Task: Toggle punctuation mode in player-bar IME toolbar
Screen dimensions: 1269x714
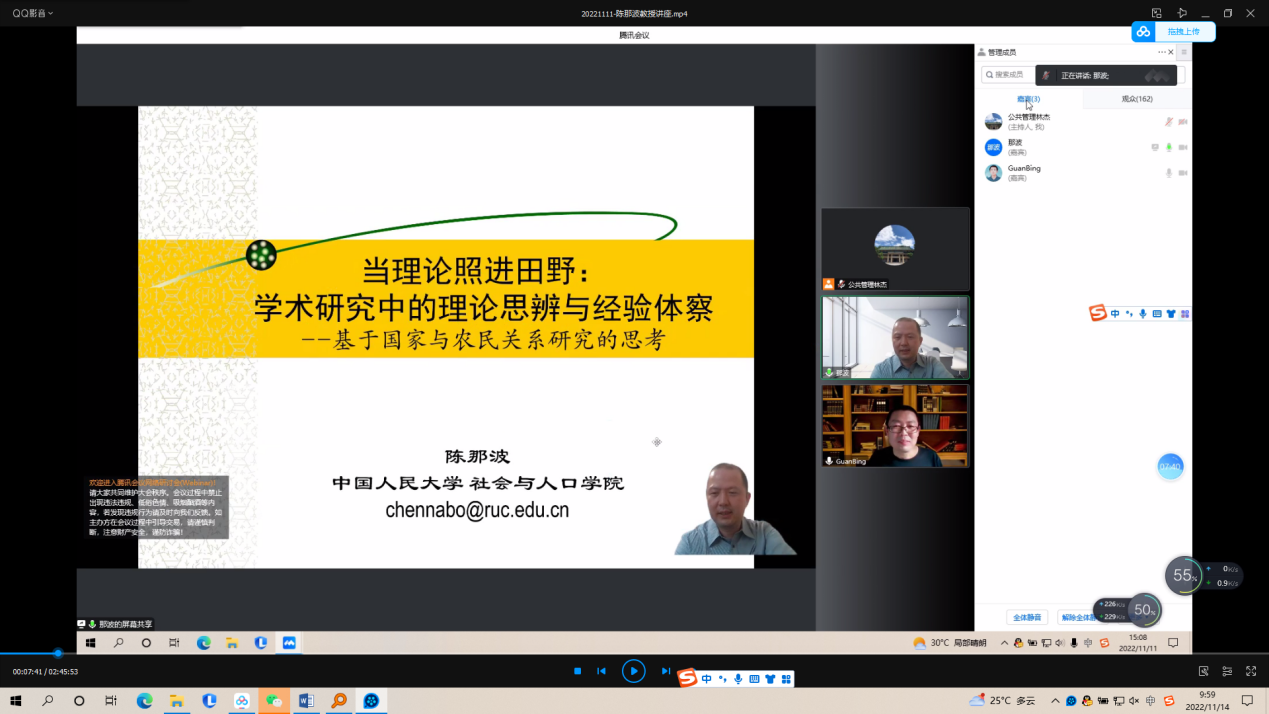Action: point(722,679)
